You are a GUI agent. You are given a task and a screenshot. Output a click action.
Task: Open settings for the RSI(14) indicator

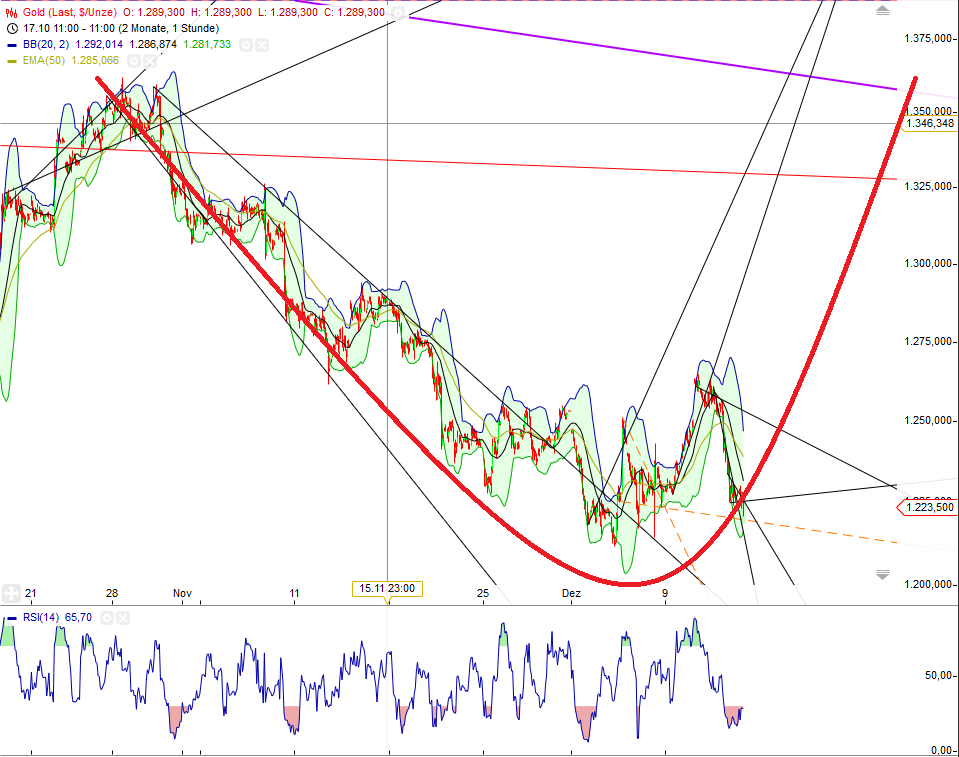[x=108, y=617]
